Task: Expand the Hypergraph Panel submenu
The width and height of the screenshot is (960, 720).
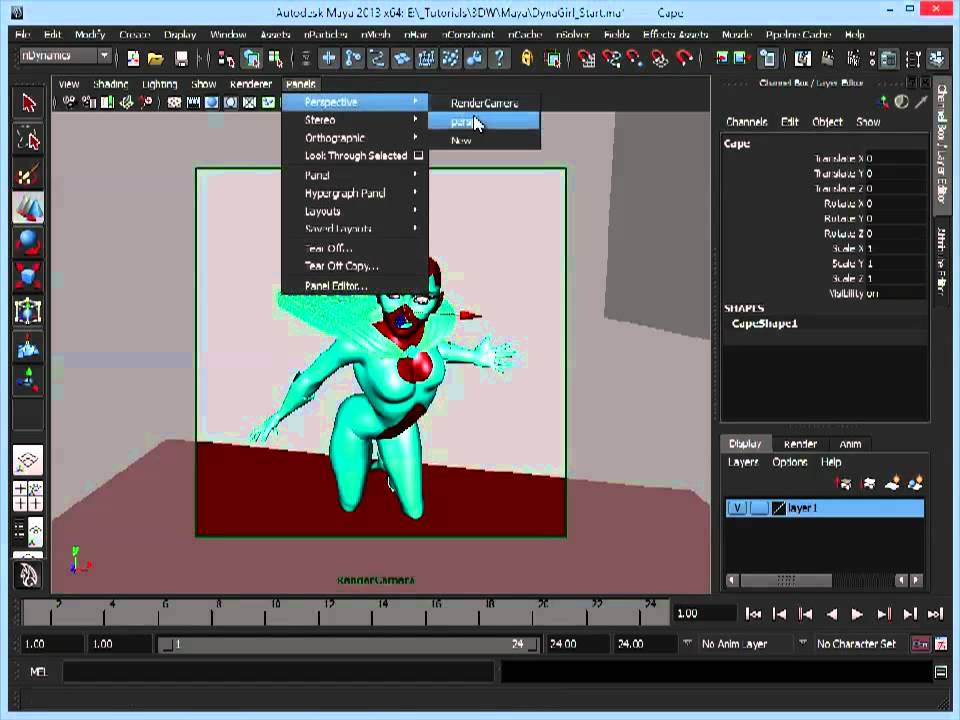Action: coord(355,193)
